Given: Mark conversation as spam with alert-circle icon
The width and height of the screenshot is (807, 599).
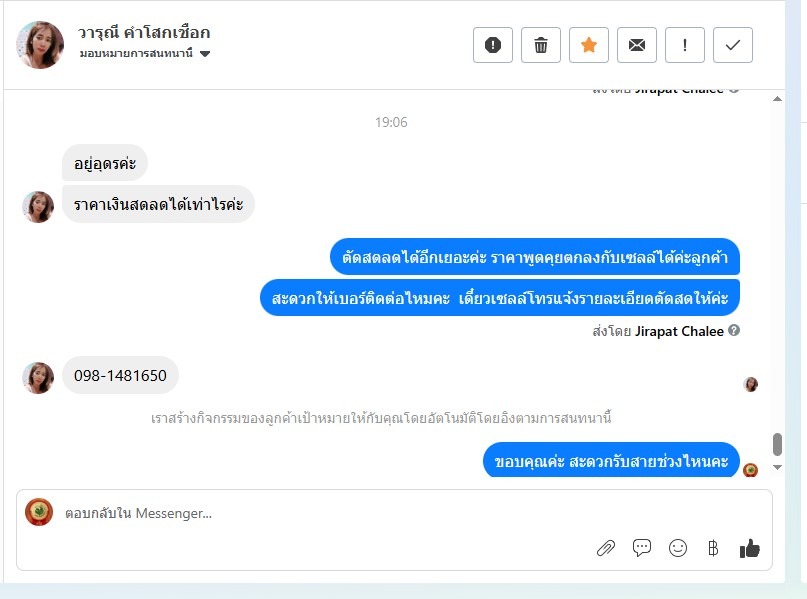Looking at the screenshot, I should pos(493,45).
